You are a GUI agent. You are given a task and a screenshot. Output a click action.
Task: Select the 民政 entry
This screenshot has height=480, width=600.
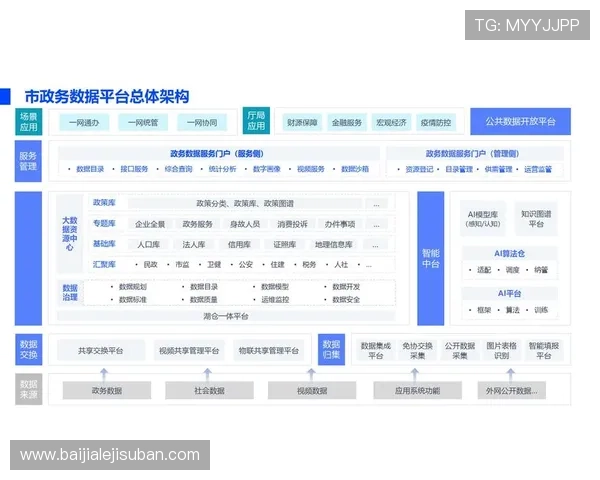click(x=150, y=264)
